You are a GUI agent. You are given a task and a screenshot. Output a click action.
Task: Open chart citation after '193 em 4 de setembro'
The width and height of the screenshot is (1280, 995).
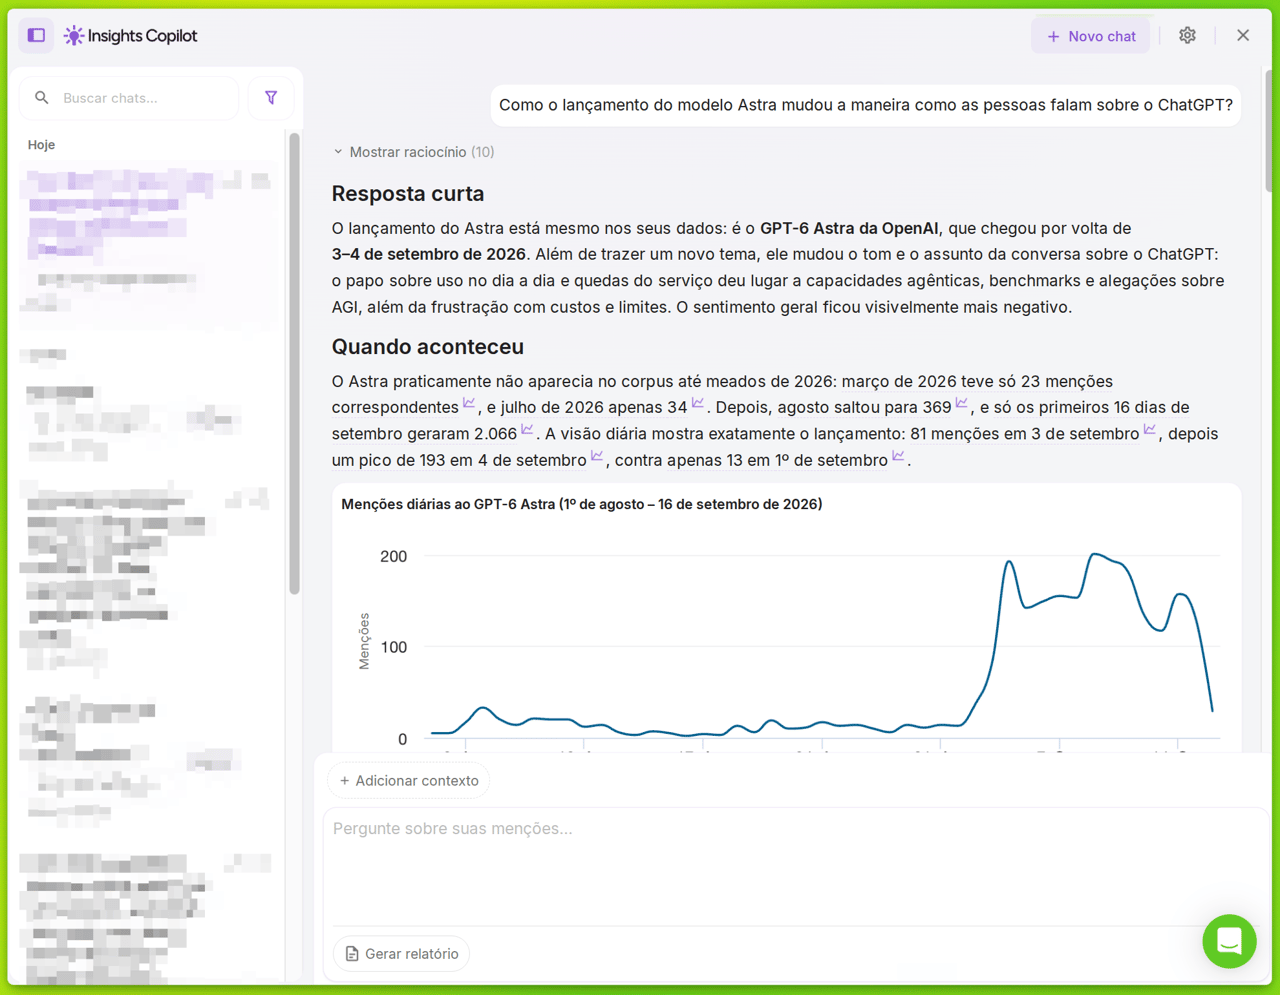coord(597,457)
